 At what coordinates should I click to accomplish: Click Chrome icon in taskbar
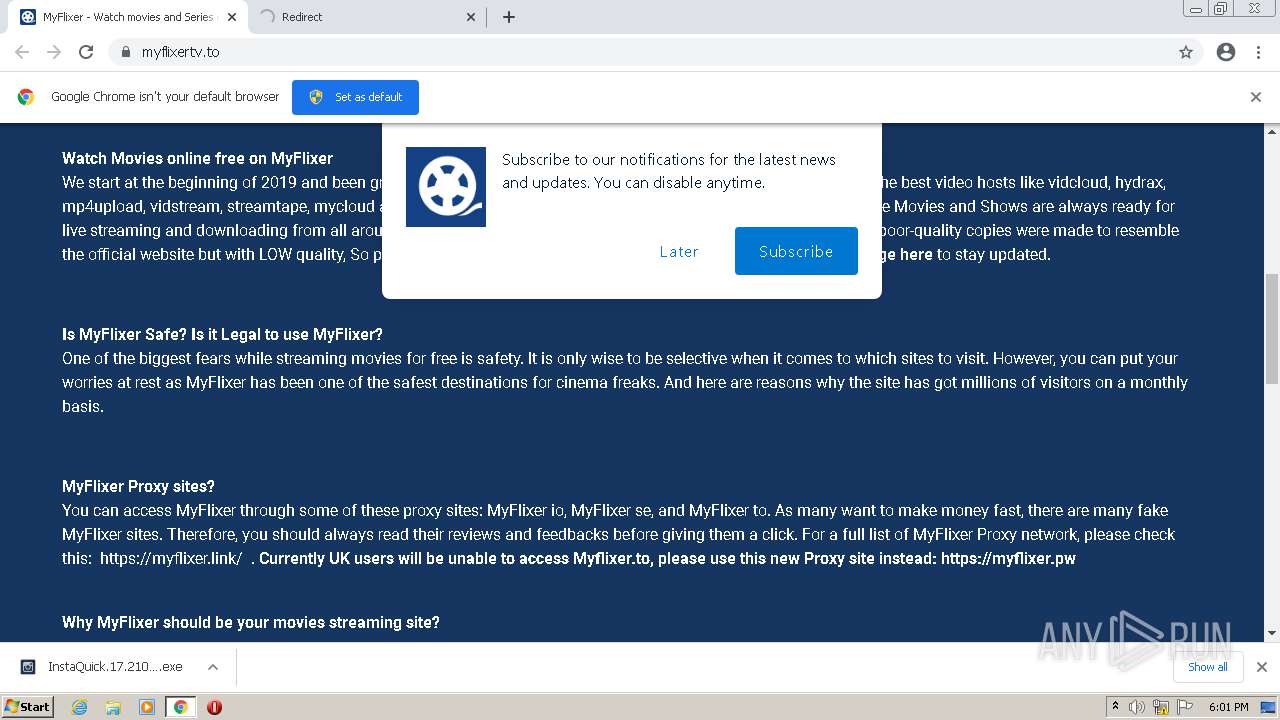[180, 707]
